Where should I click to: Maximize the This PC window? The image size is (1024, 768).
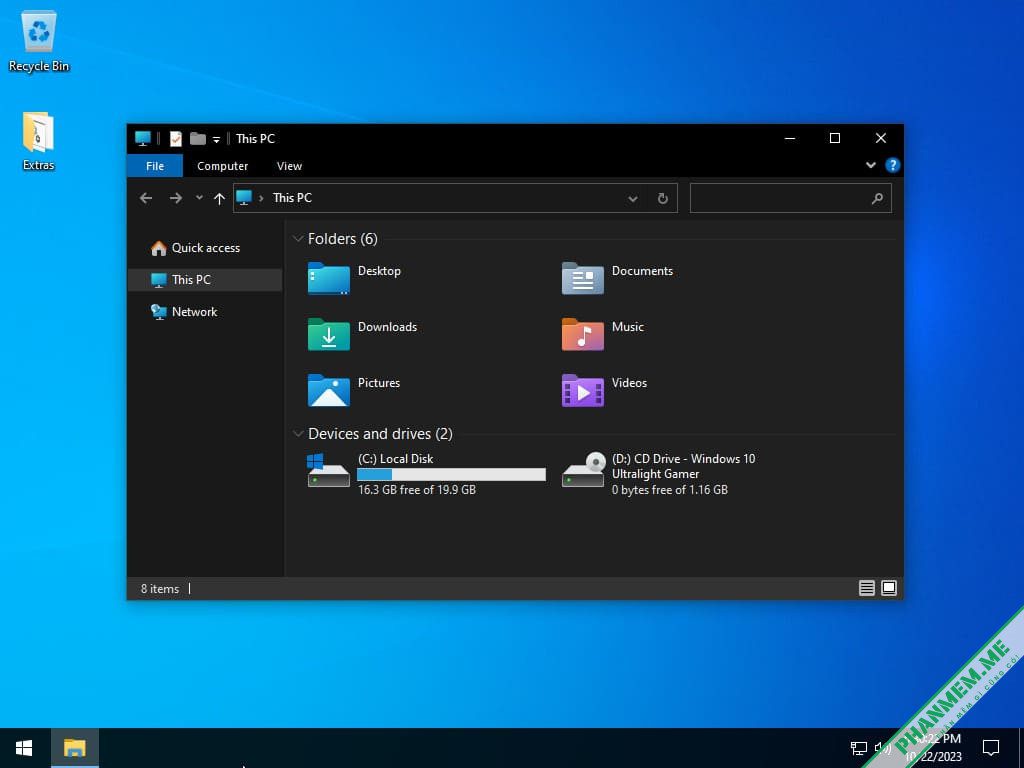click(835, 138)
